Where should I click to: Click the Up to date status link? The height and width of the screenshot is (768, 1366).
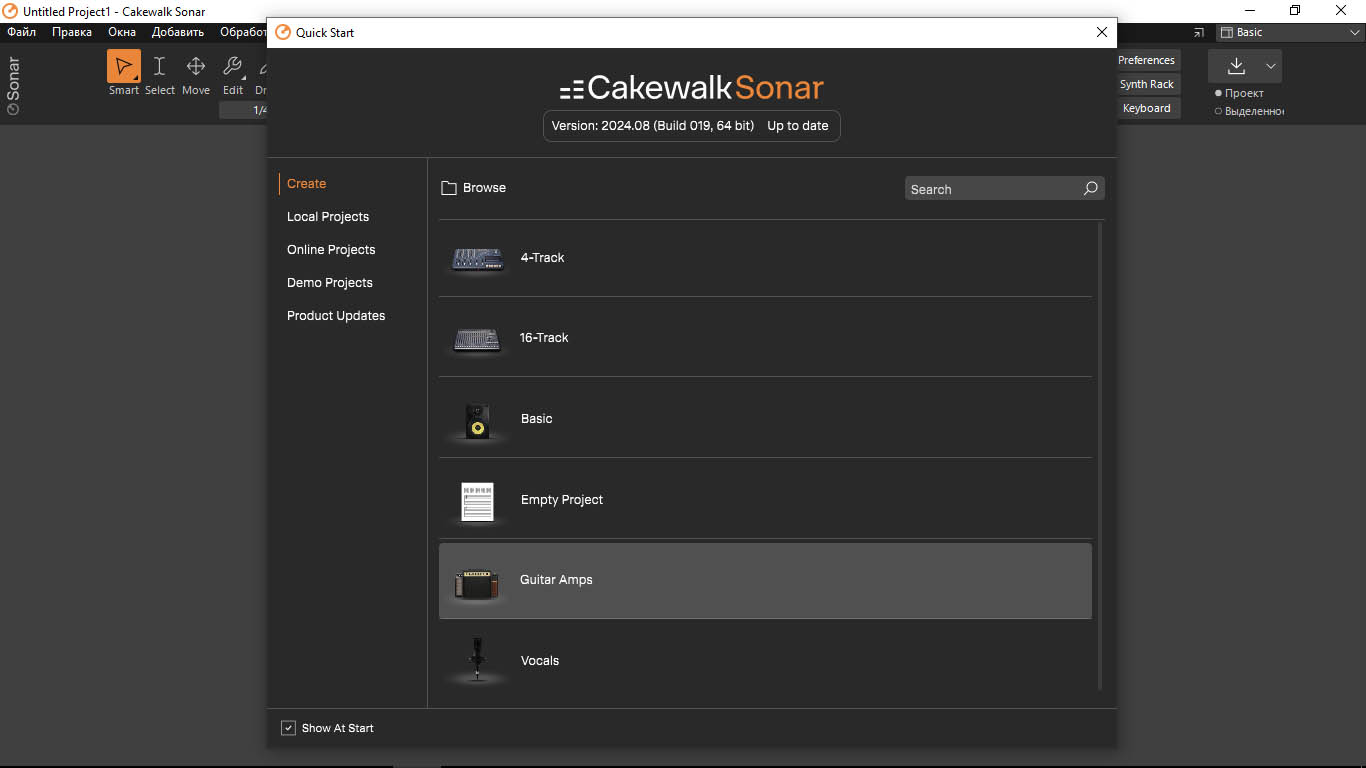pos(798,126)
